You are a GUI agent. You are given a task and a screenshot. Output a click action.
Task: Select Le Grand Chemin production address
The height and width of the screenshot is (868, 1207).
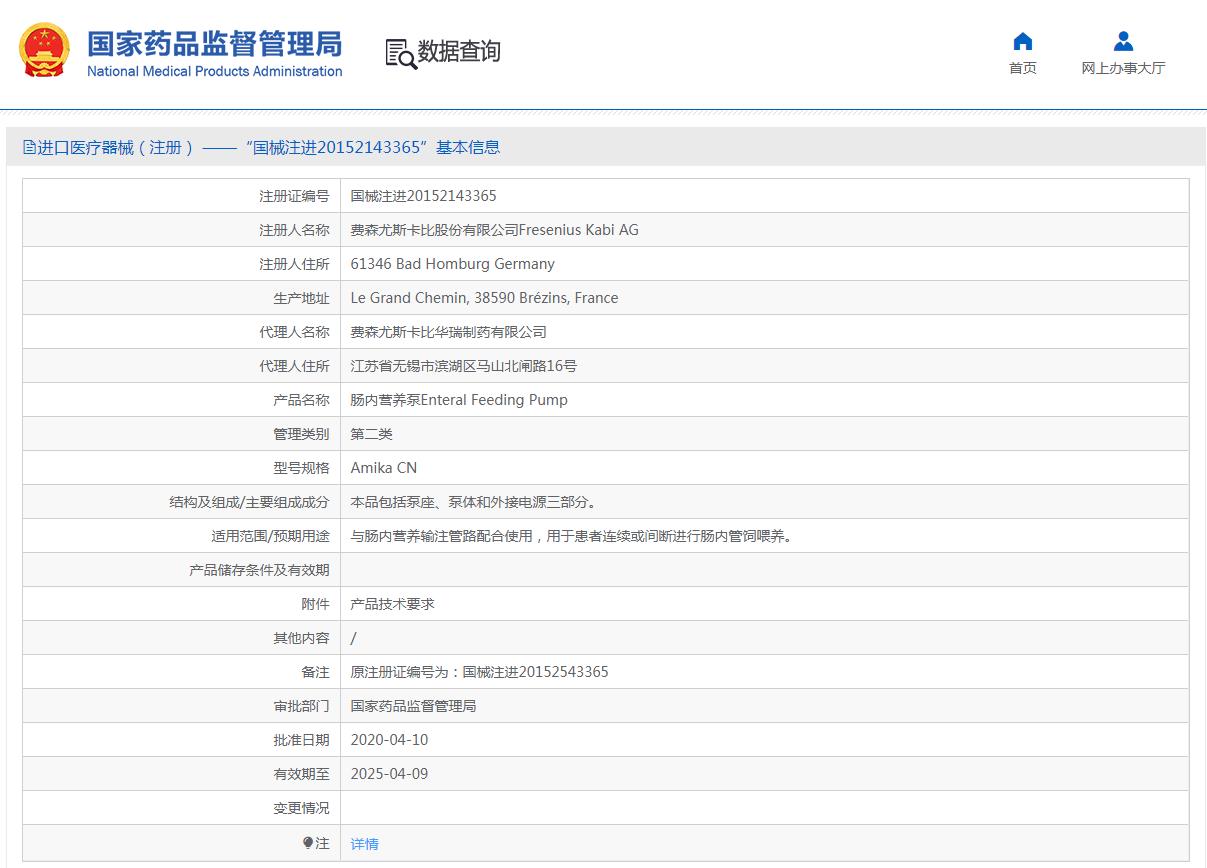(484, 298)
